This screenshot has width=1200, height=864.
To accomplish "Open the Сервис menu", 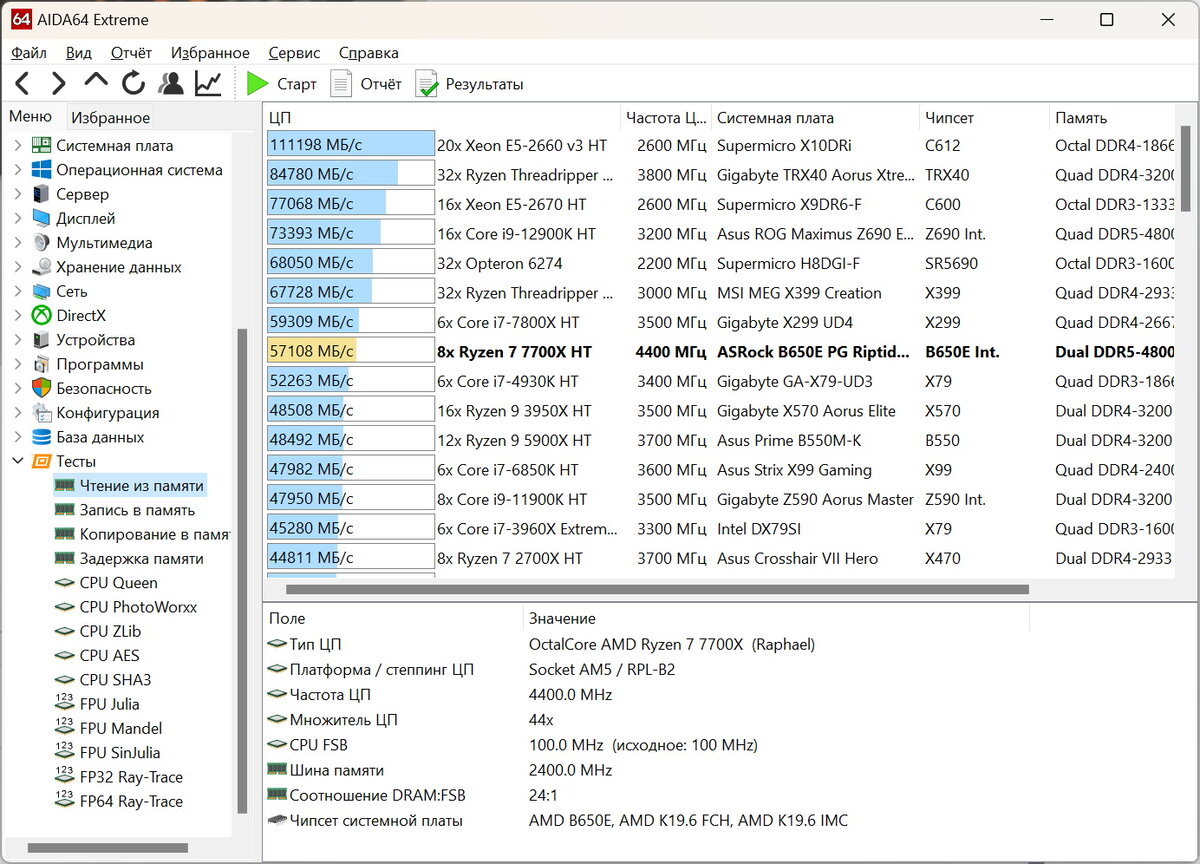I will pyautogui.click(x=294, y=53).
